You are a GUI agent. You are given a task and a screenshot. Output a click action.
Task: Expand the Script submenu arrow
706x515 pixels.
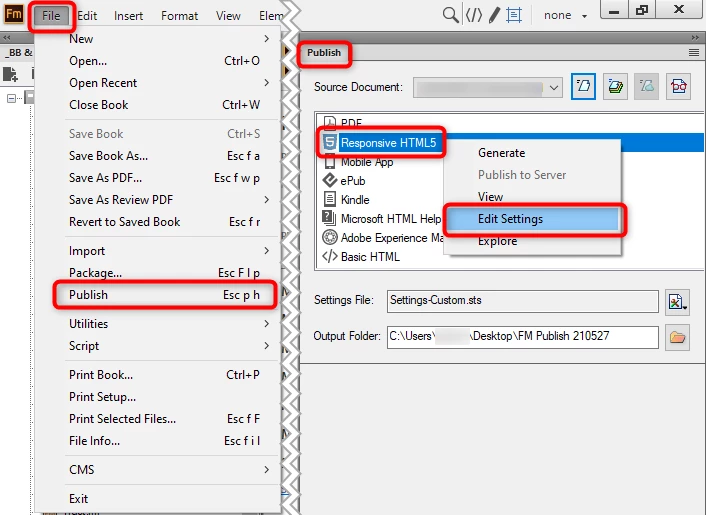(267, 346)
